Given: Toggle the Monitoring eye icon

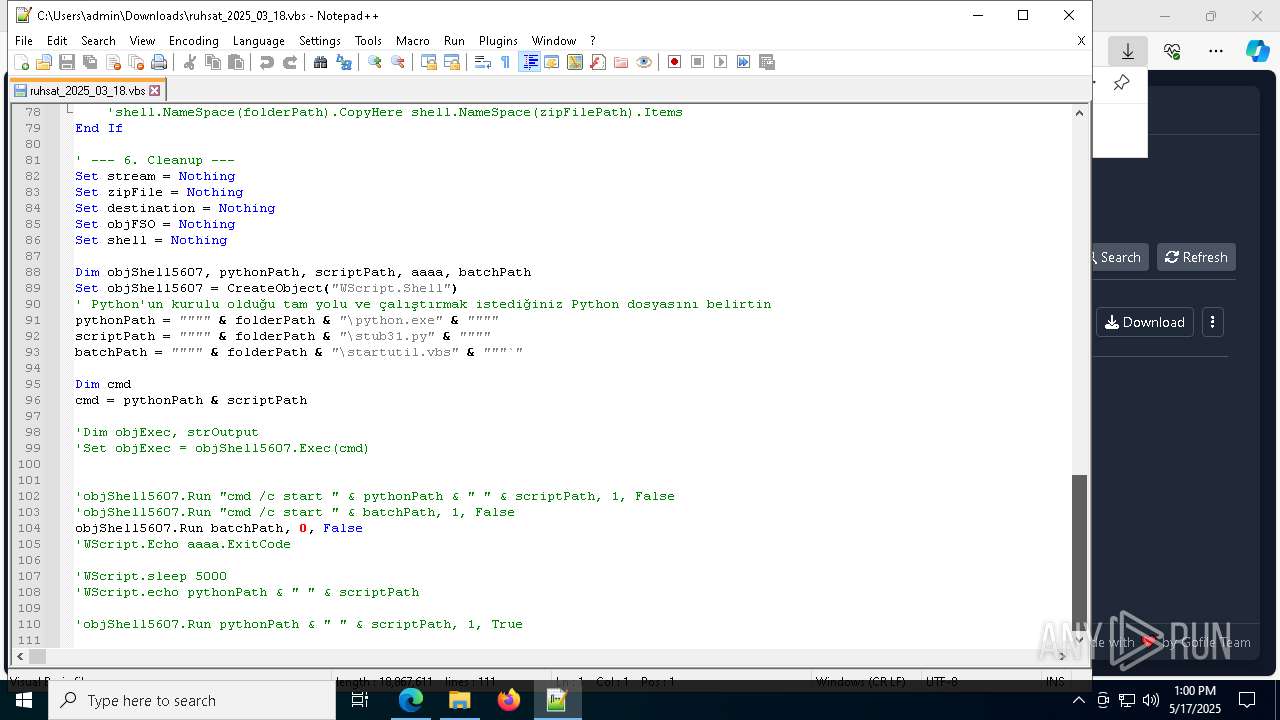Looking at the screenshot, I should point(644,62).
